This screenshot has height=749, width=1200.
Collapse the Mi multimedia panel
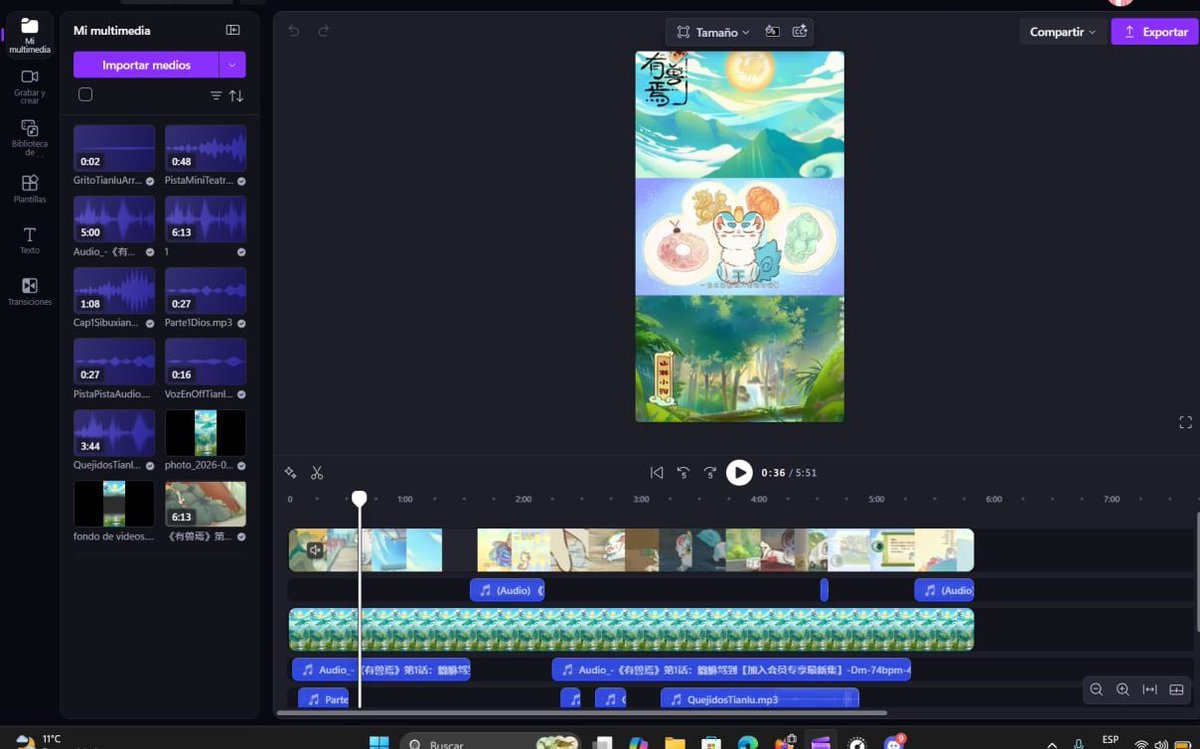(233, 30)
